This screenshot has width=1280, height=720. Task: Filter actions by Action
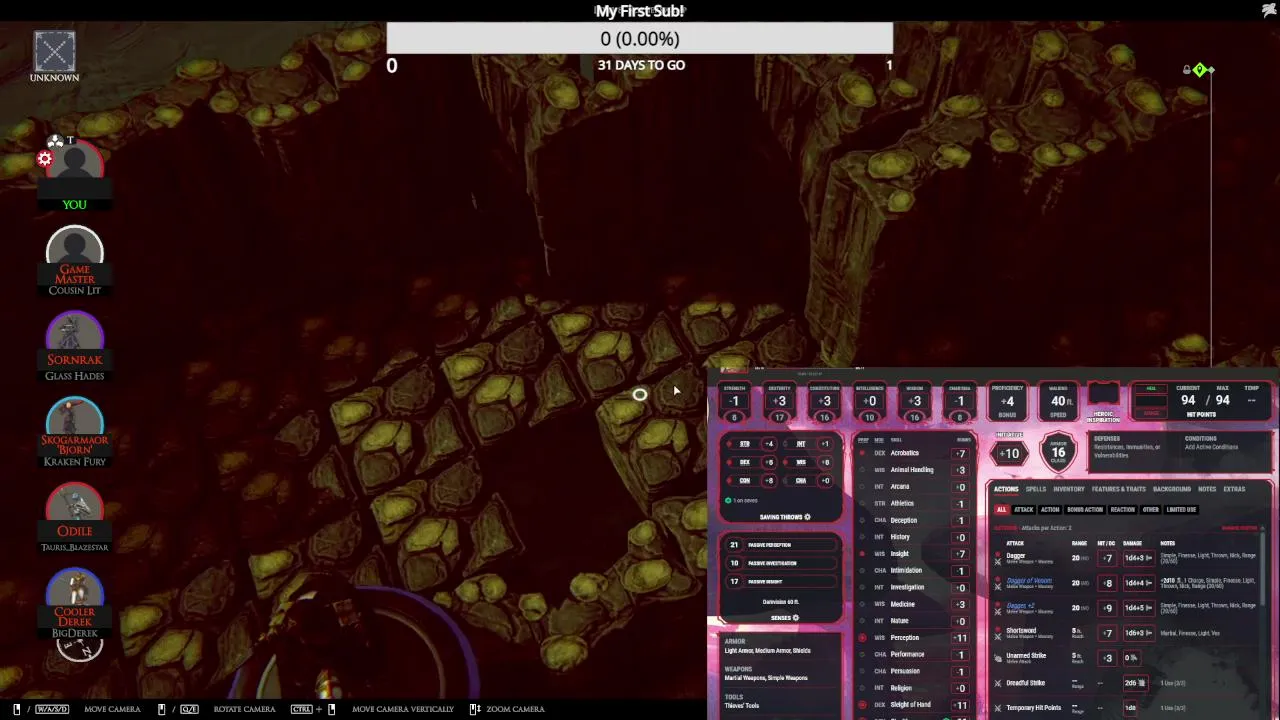1050,509
